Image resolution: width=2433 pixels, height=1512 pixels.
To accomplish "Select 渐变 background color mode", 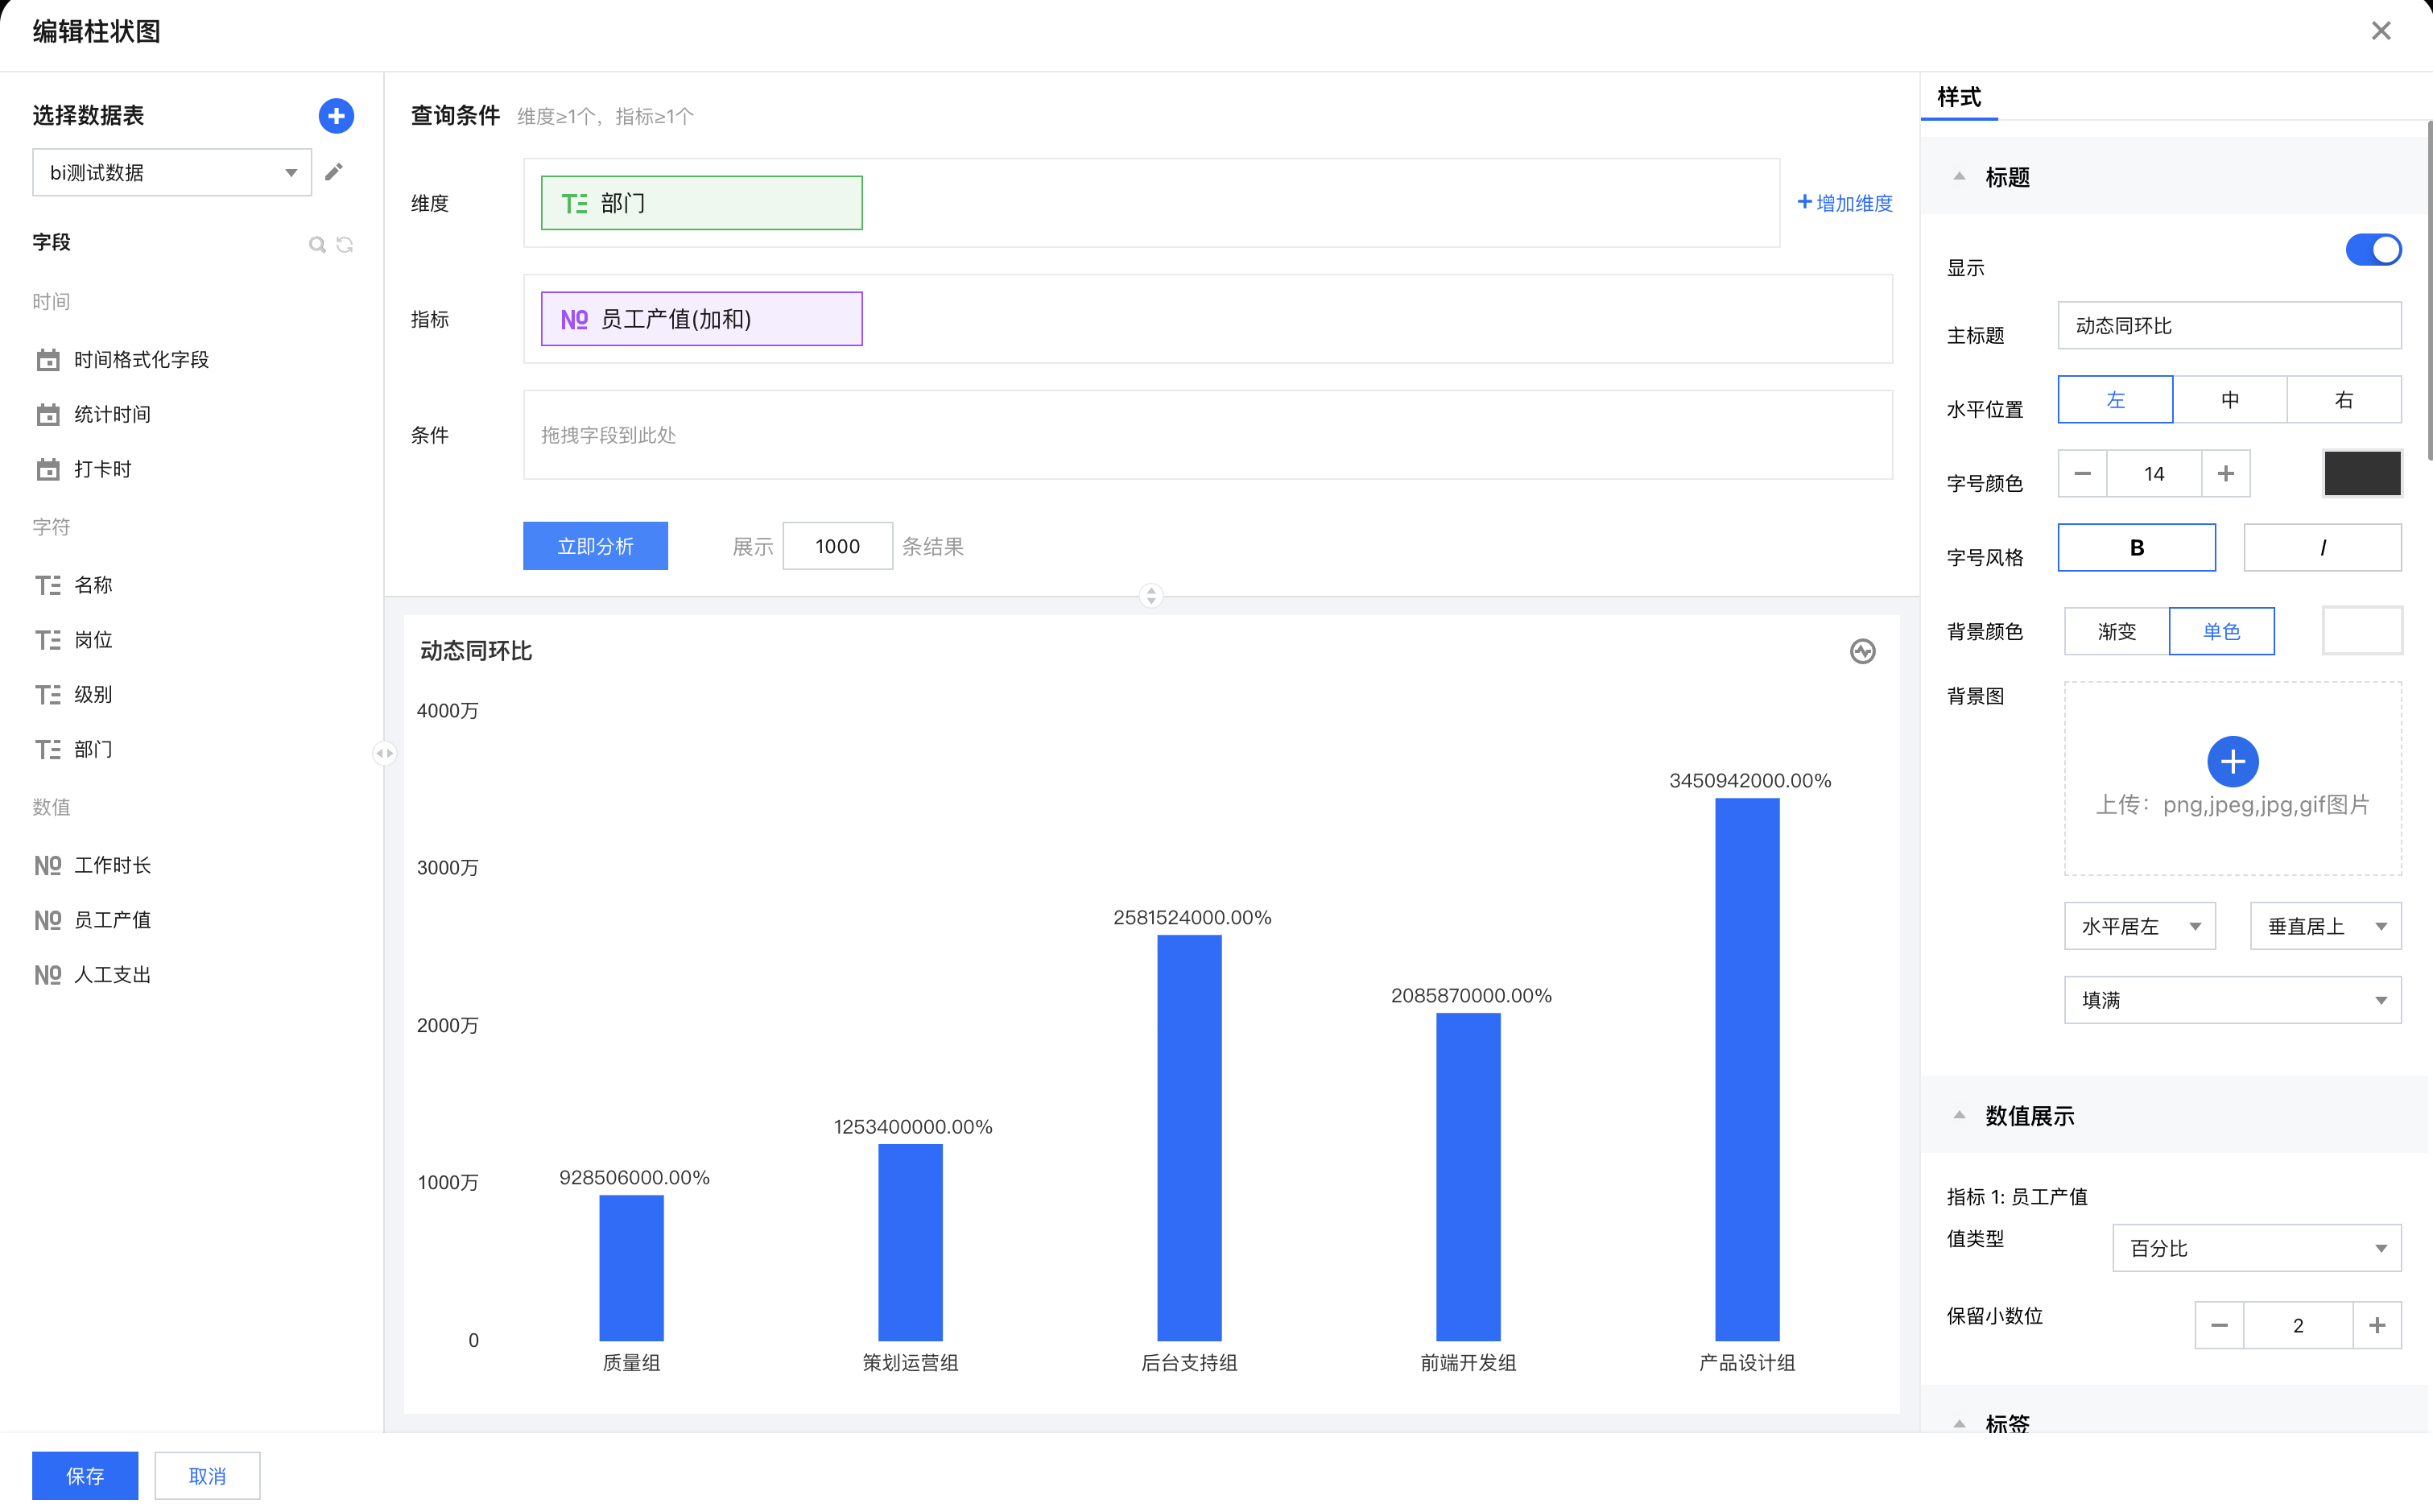I will click(x=2116, y=631).
